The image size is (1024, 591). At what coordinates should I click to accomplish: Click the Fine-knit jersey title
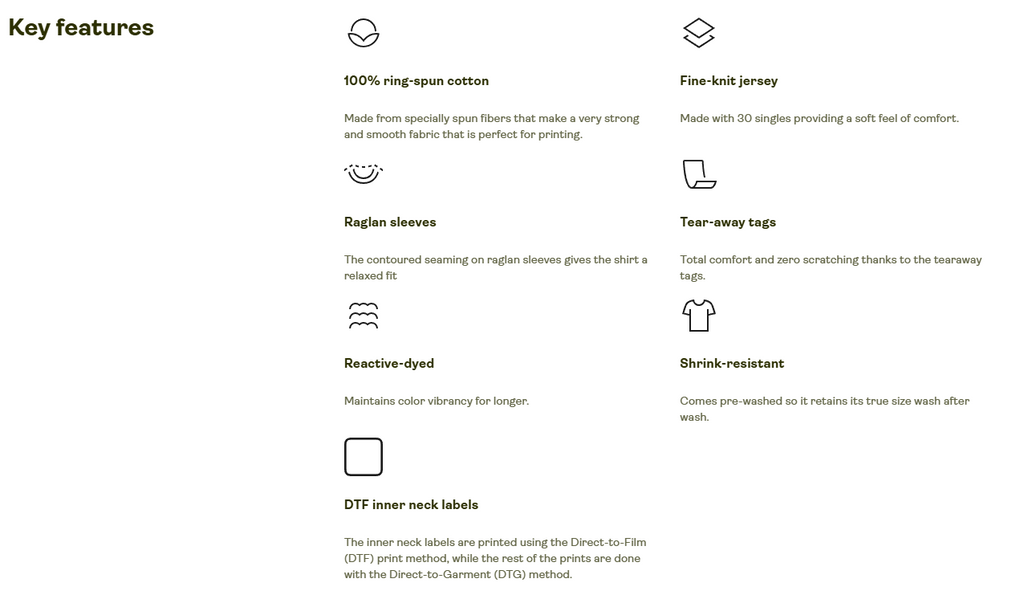(729, 81)
